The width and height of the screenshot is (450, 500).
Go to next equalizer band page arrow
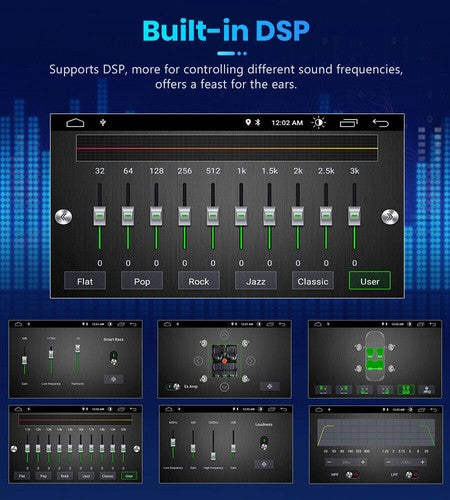[x=390, y=217]
